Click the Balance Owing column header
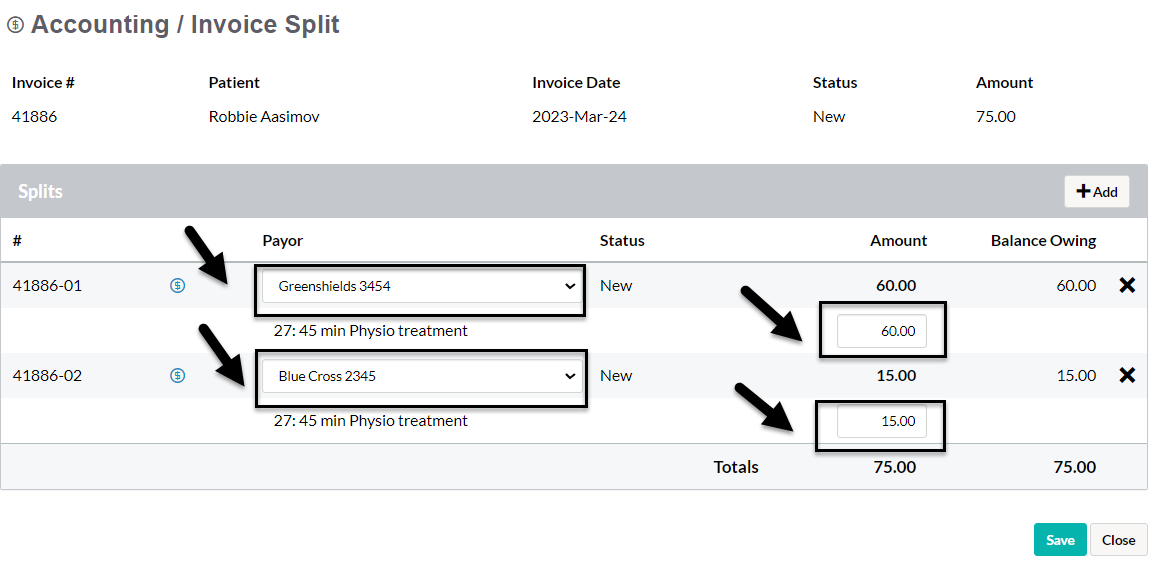Image resolution: width=1152 pixels, height=562 pixels. click(x=1043, y=241)
